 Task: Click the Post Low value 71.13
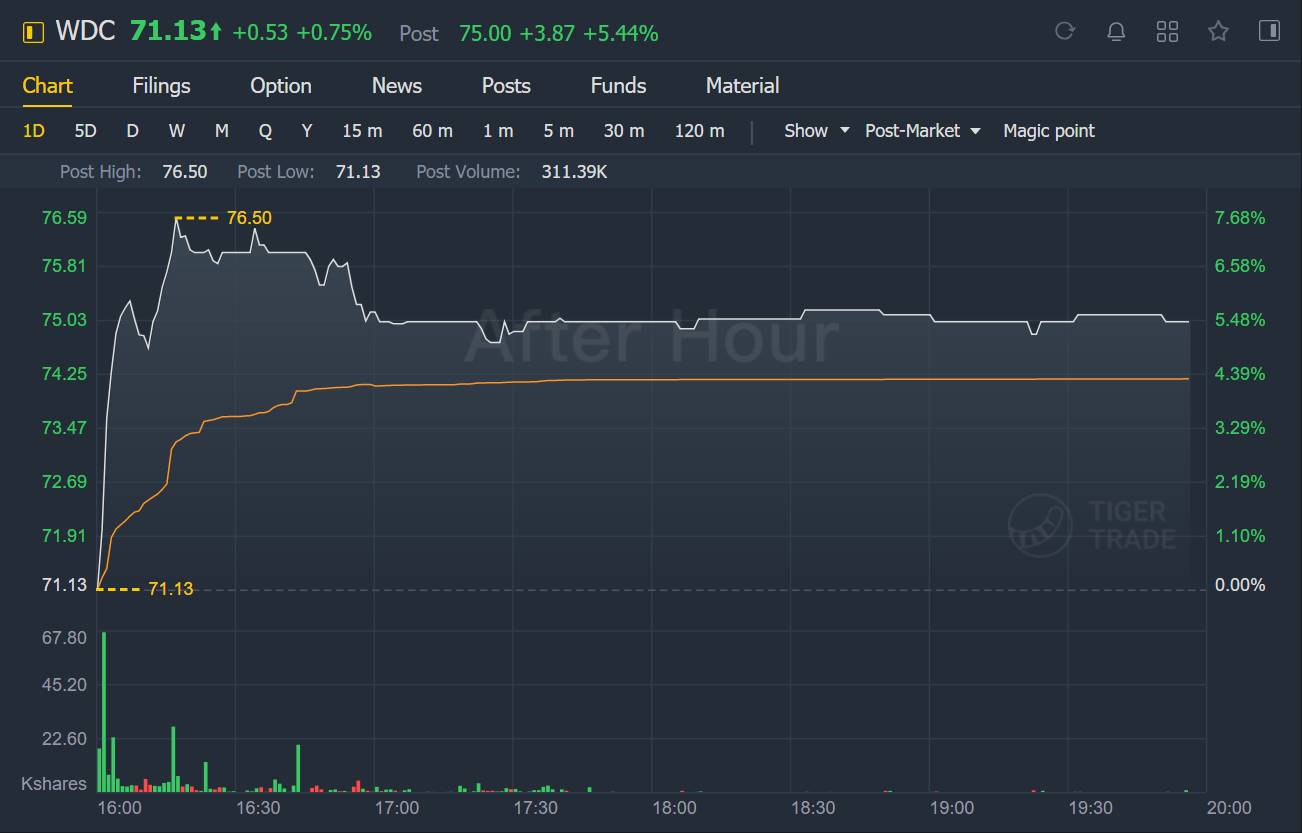point(358,172)
